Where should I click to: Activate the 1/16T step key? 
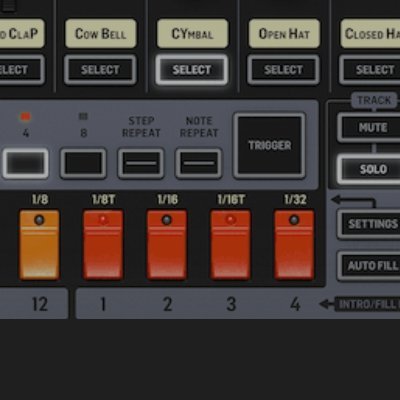(230, 245)
